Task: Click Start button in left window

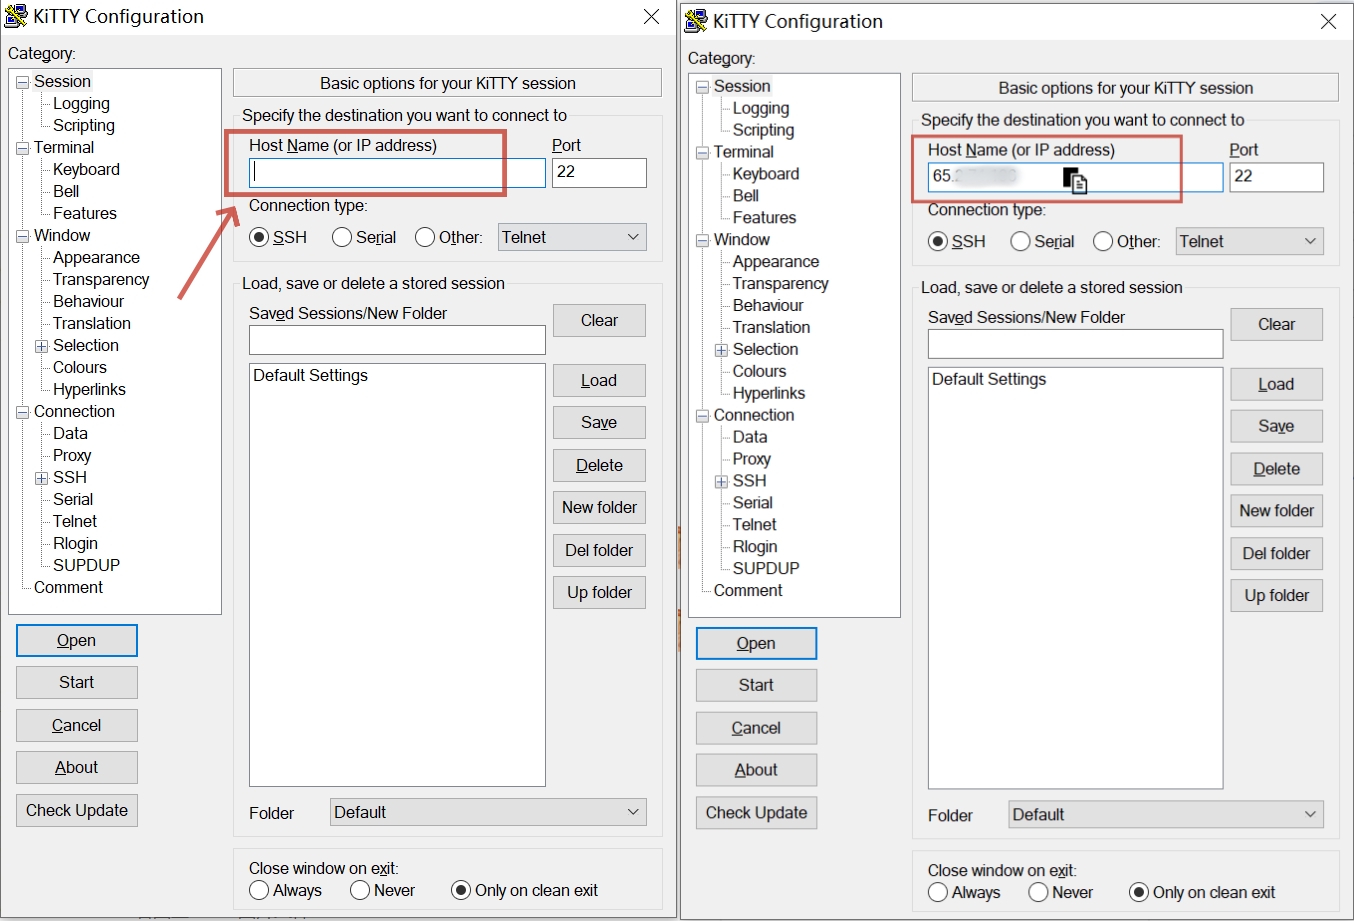Action: 77,682
